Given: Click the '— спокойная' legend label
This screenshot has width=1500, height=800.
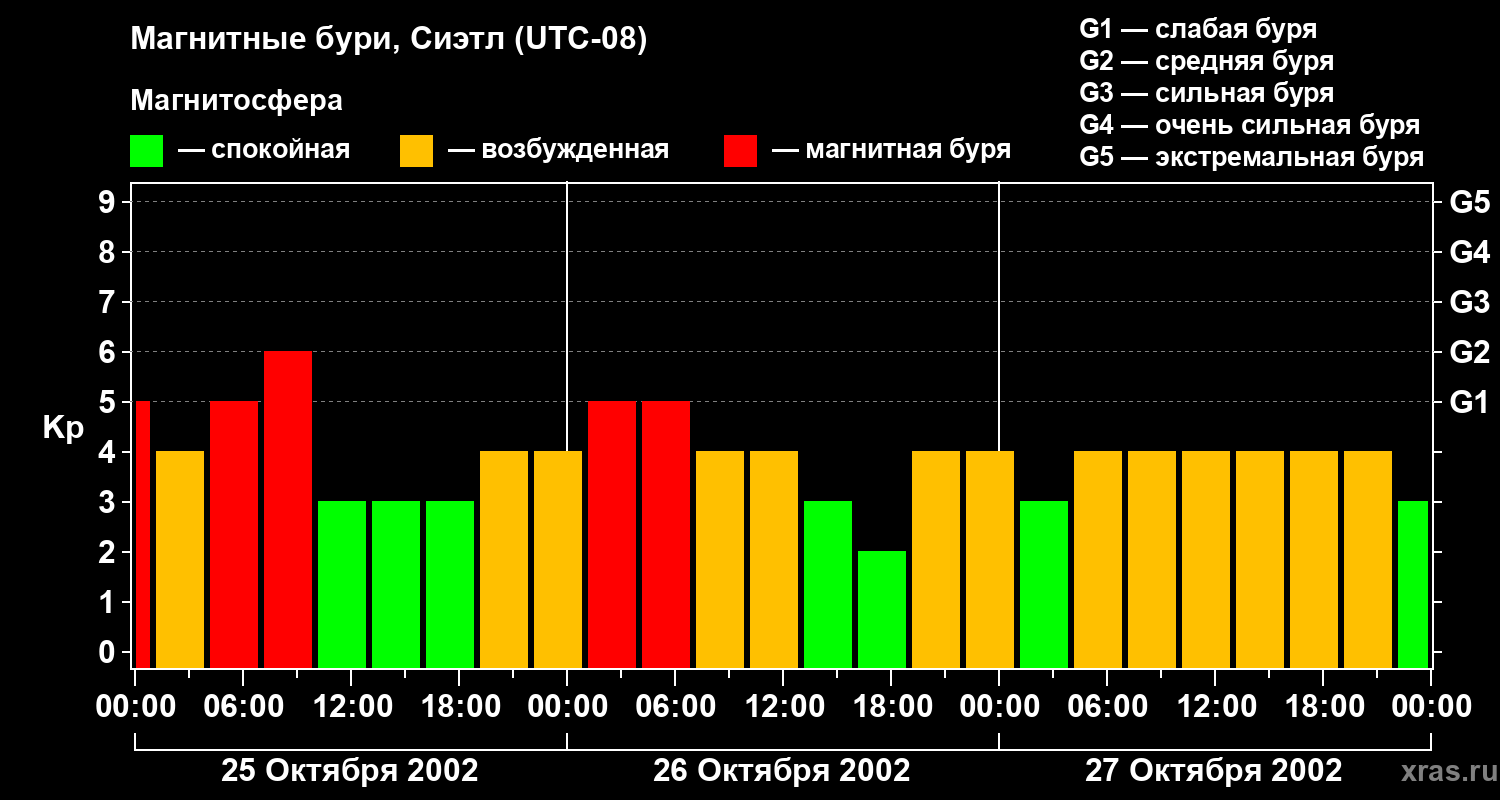Looking at the screenshot, I should click(264, 151).
